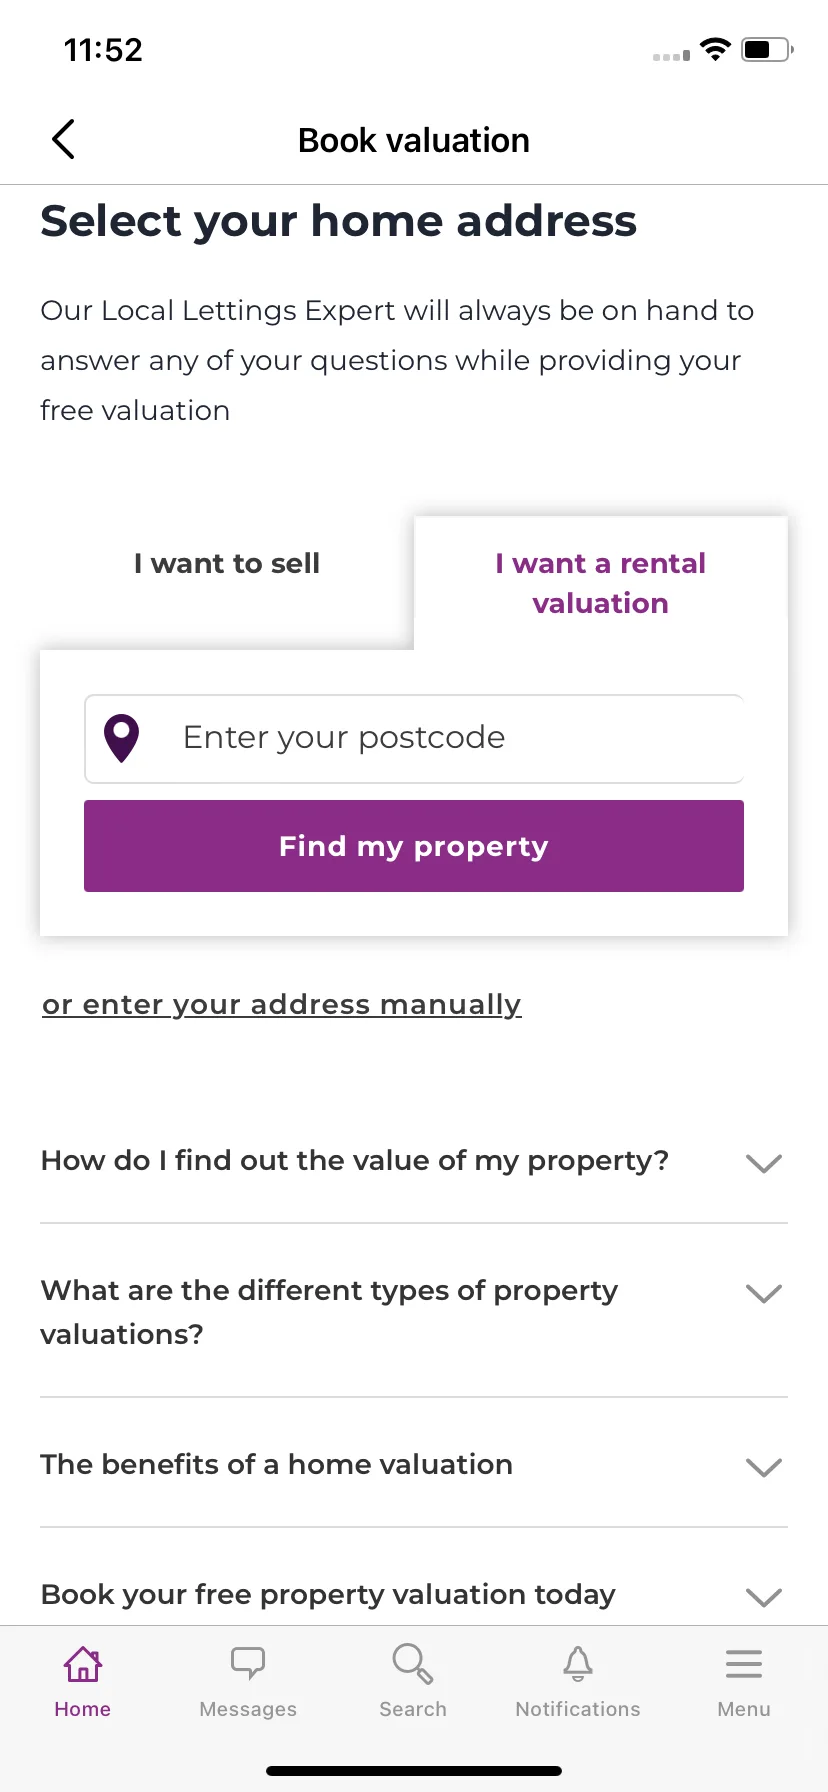
Task: Open the Search magnifier icon
Action: coord(413,1664)
